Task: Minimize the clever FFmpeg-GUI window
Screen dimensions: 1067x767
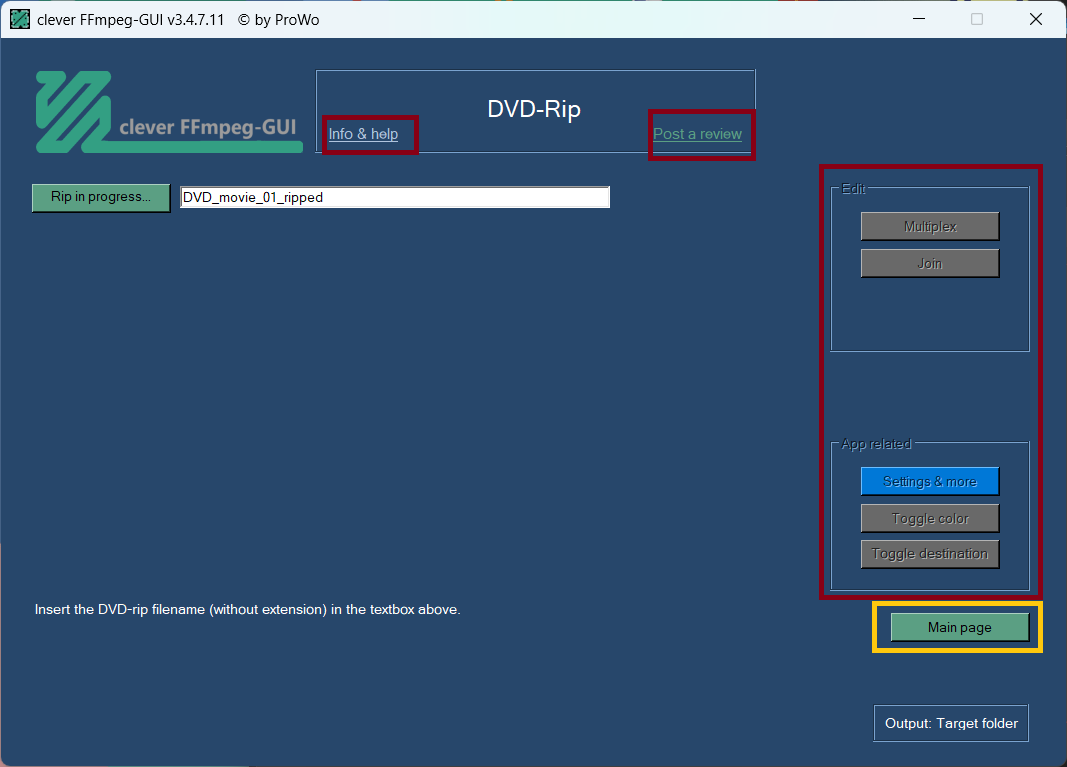Action: pyautogui.click(x=919, y=19)
